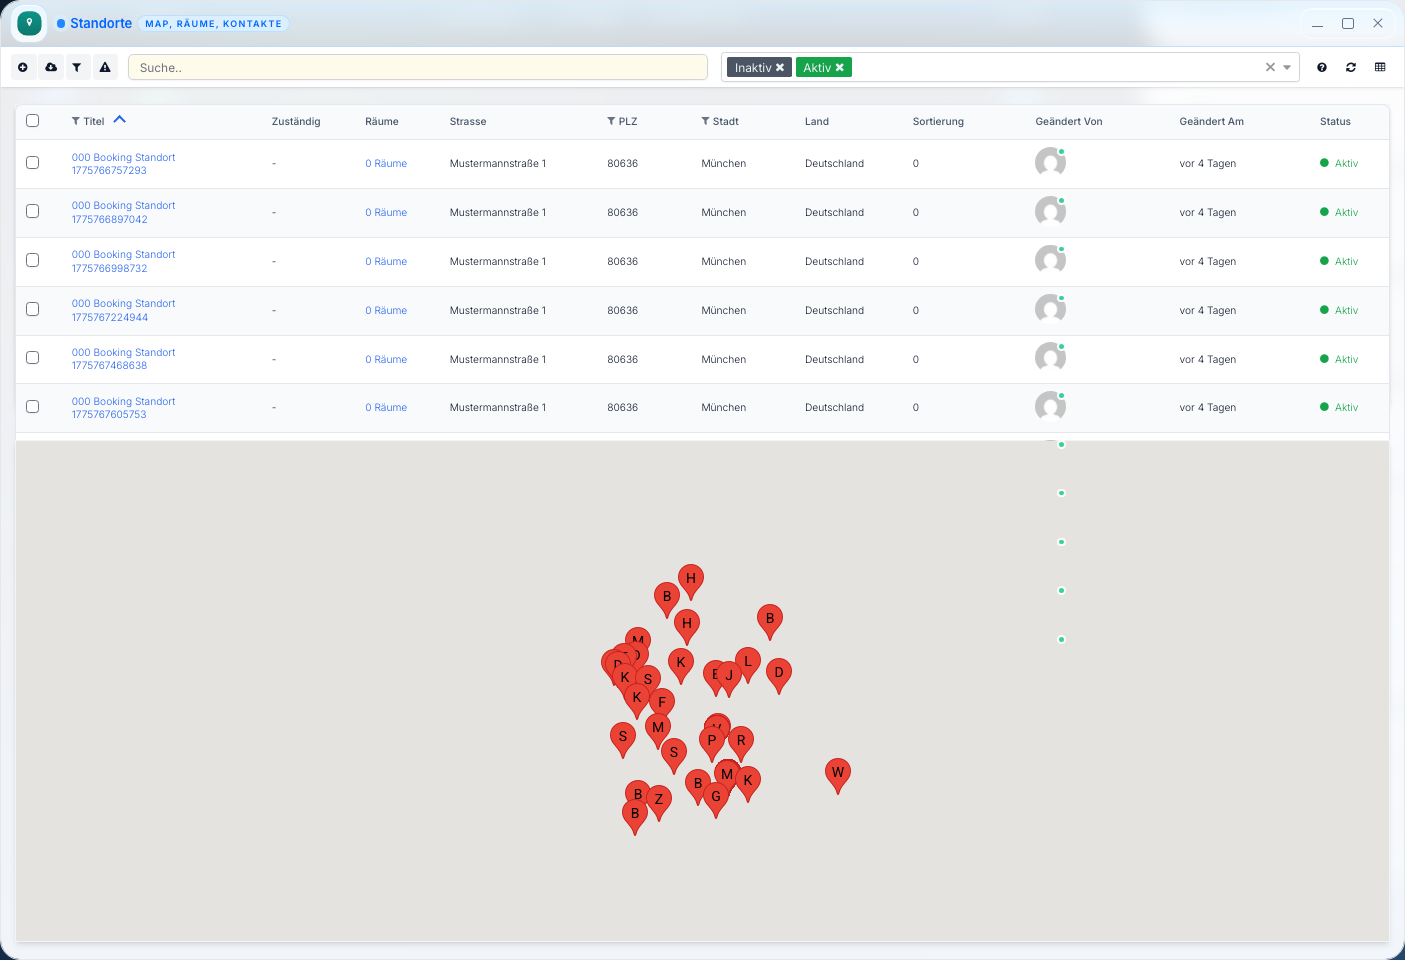Focus the Suche search field
This screenshot has height=960, width=1405.
418,67
